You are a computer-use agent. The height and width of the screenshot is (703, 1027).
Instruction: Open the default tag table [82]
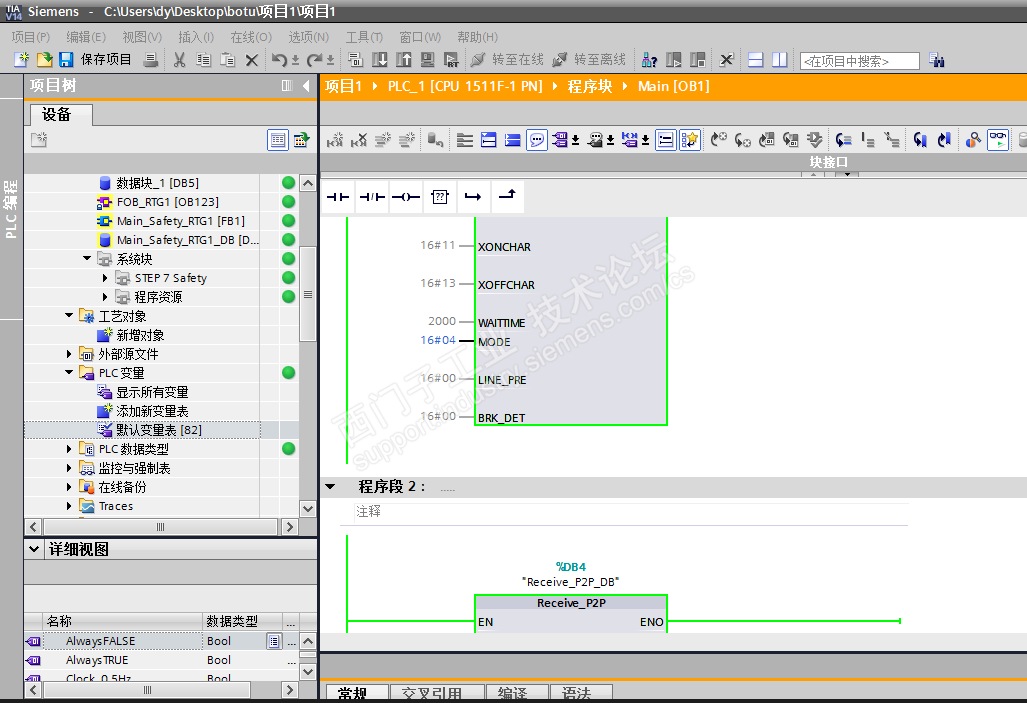(x=156, y=430)
